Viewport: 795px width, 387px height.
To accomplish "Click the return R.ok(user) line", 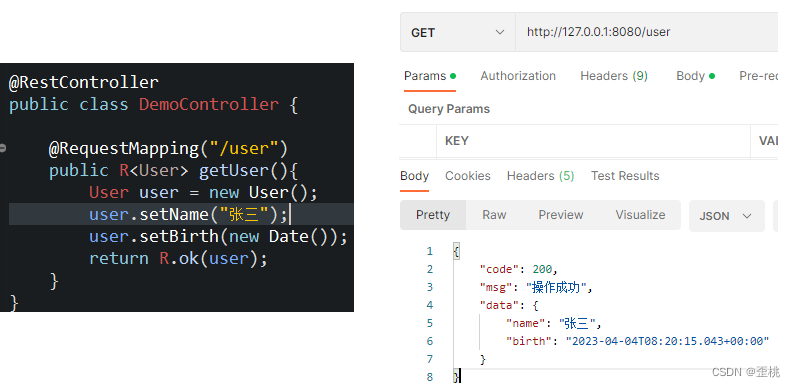I will (x=178, y=259).
